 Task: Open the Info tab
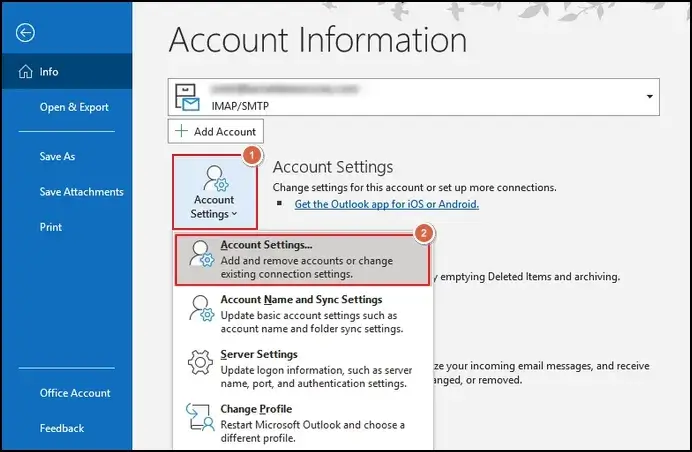click(x=67, y=72)
